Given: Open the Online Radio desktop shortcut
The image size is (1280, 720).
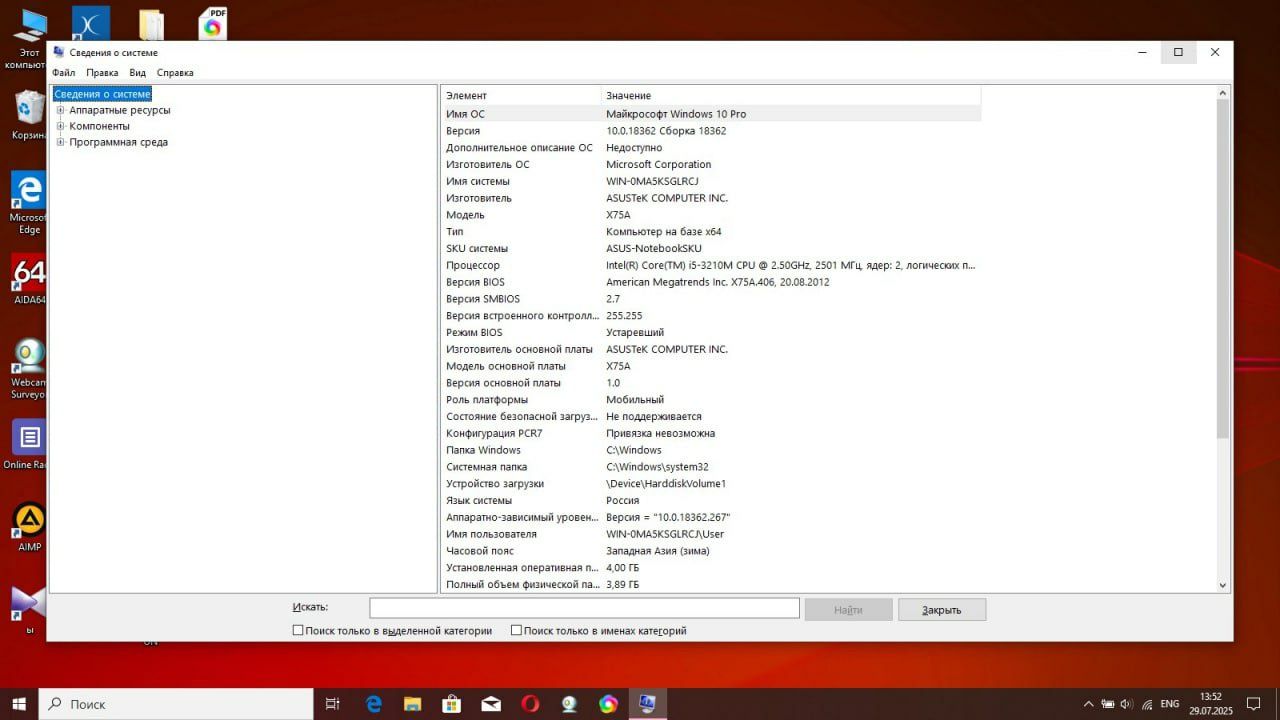Looking at the screenshot, I should tap(28, 444).
